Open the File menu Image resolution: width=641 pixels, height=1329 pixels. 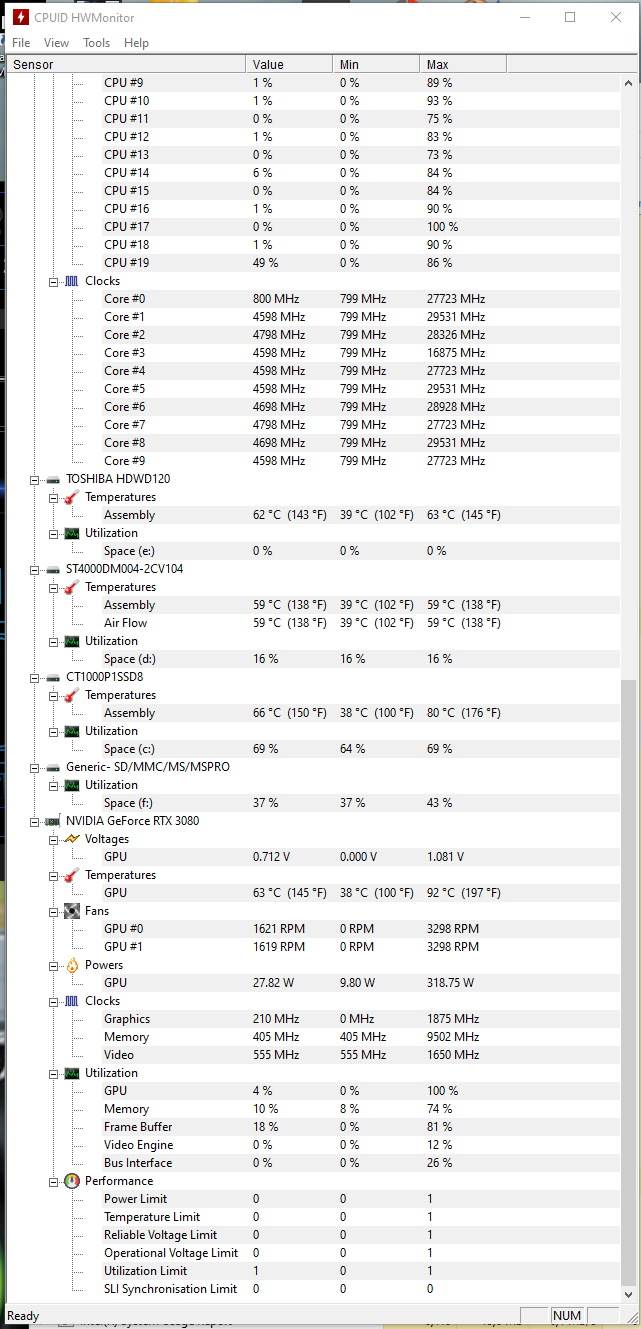point(21,43)
